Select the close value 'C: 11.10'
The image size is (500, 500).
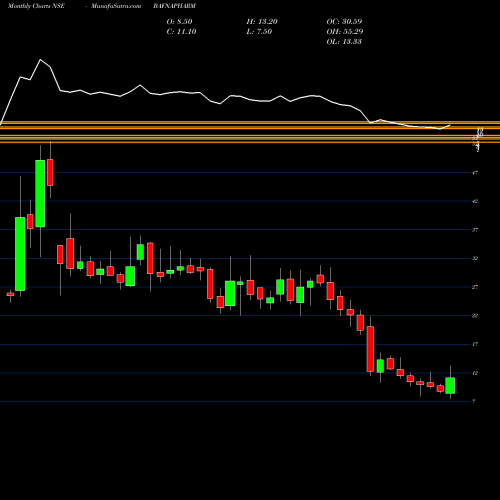(x=181, y=31)
